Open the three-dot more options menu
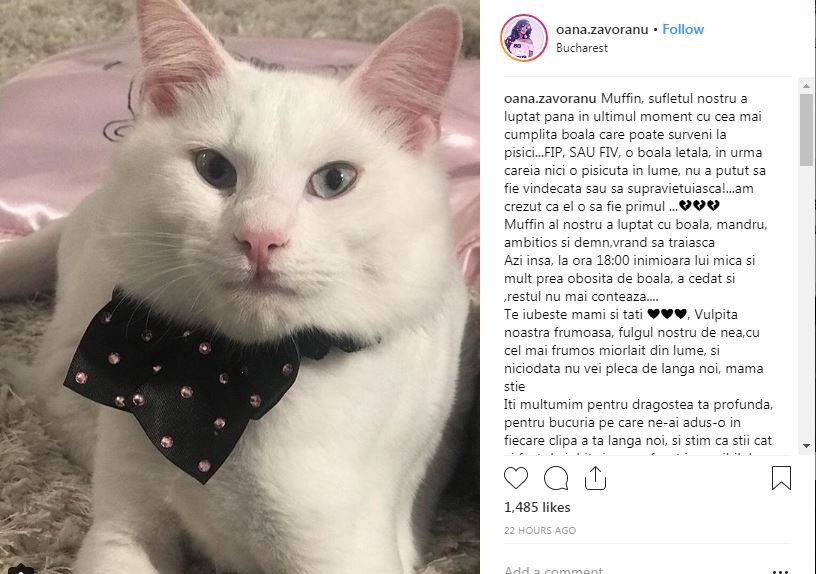816x574 pixels. [x=781, y=571]
